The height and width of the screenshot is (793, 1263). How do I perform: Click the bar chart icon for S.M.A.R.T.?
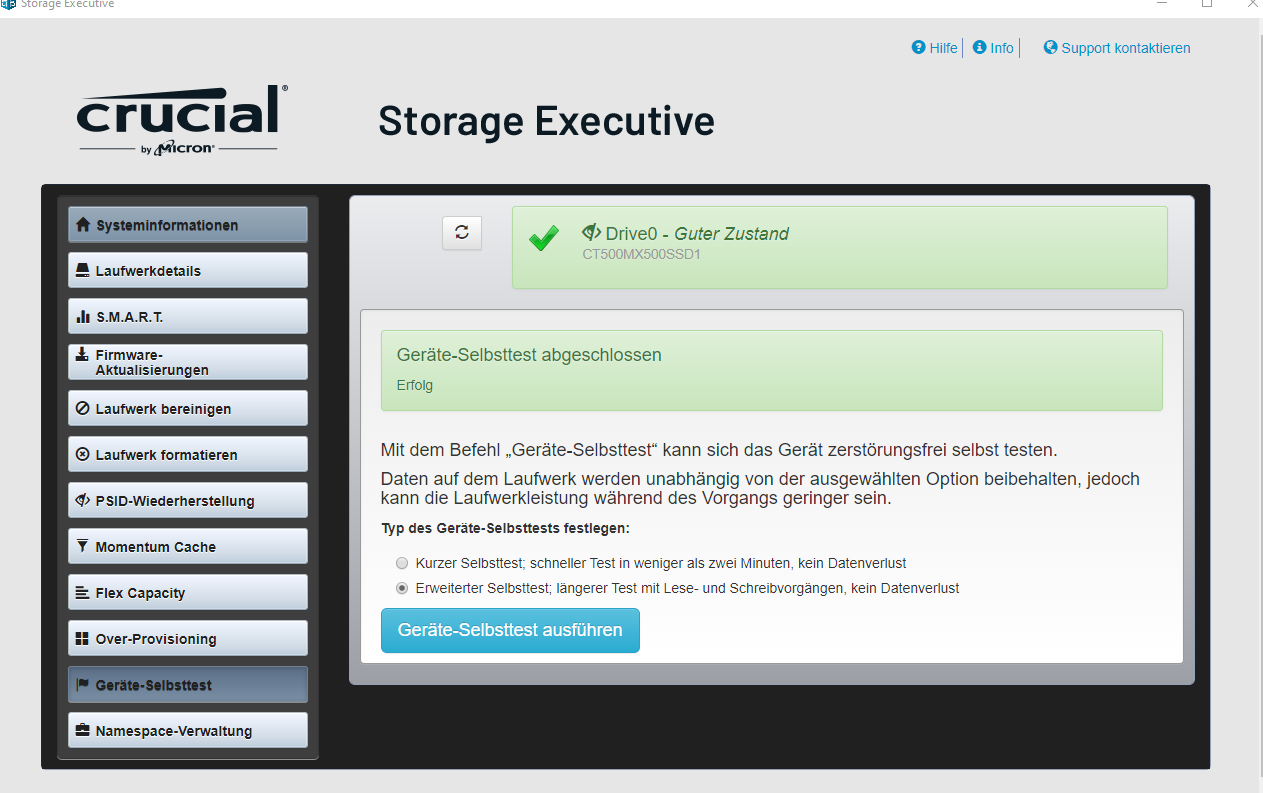coord(83,317)
